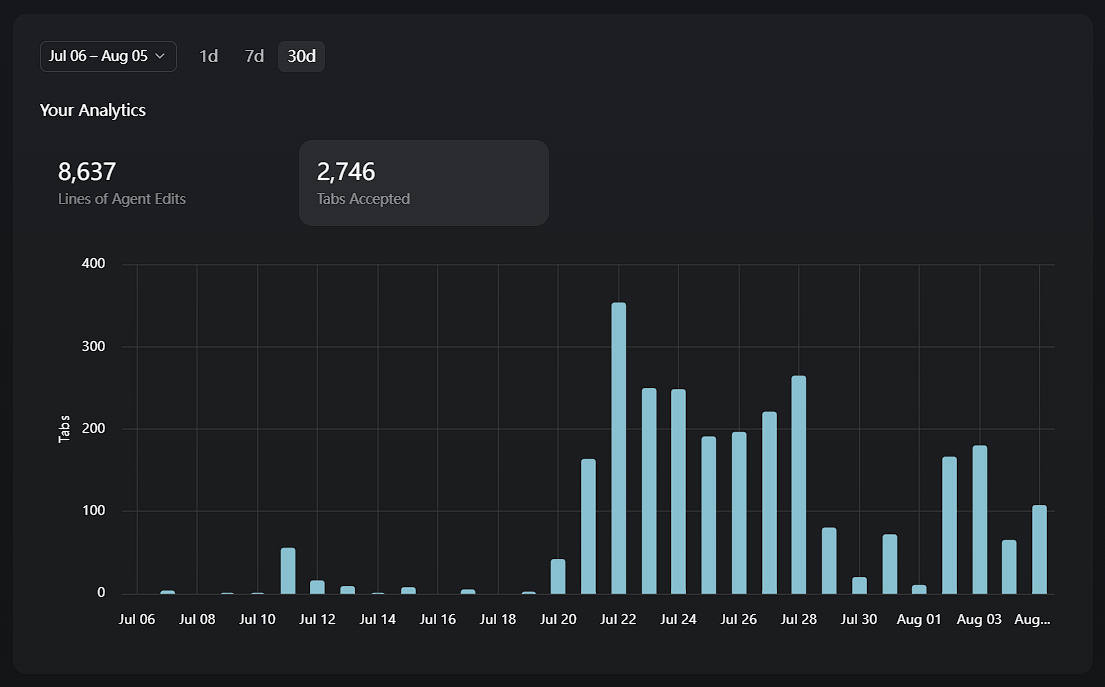Click the last bar on the right, Aug 05

[1039, 550]
